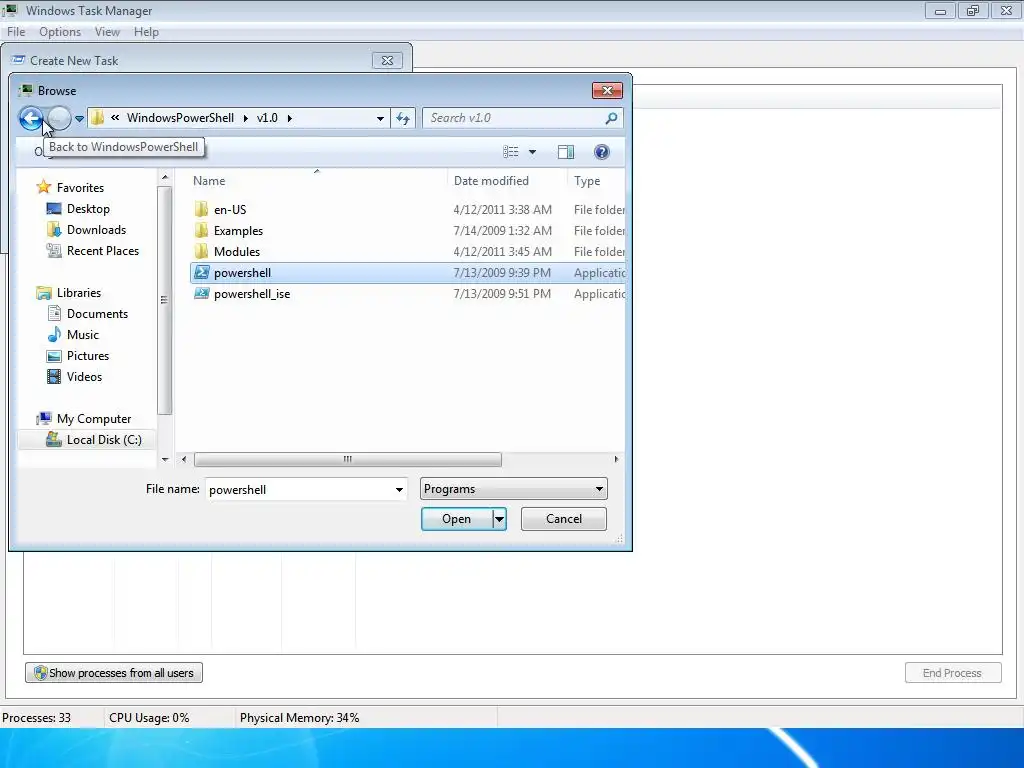Screen dimensions: 1024x768
Task: Open help with the question mark icon
Action: 601,152
